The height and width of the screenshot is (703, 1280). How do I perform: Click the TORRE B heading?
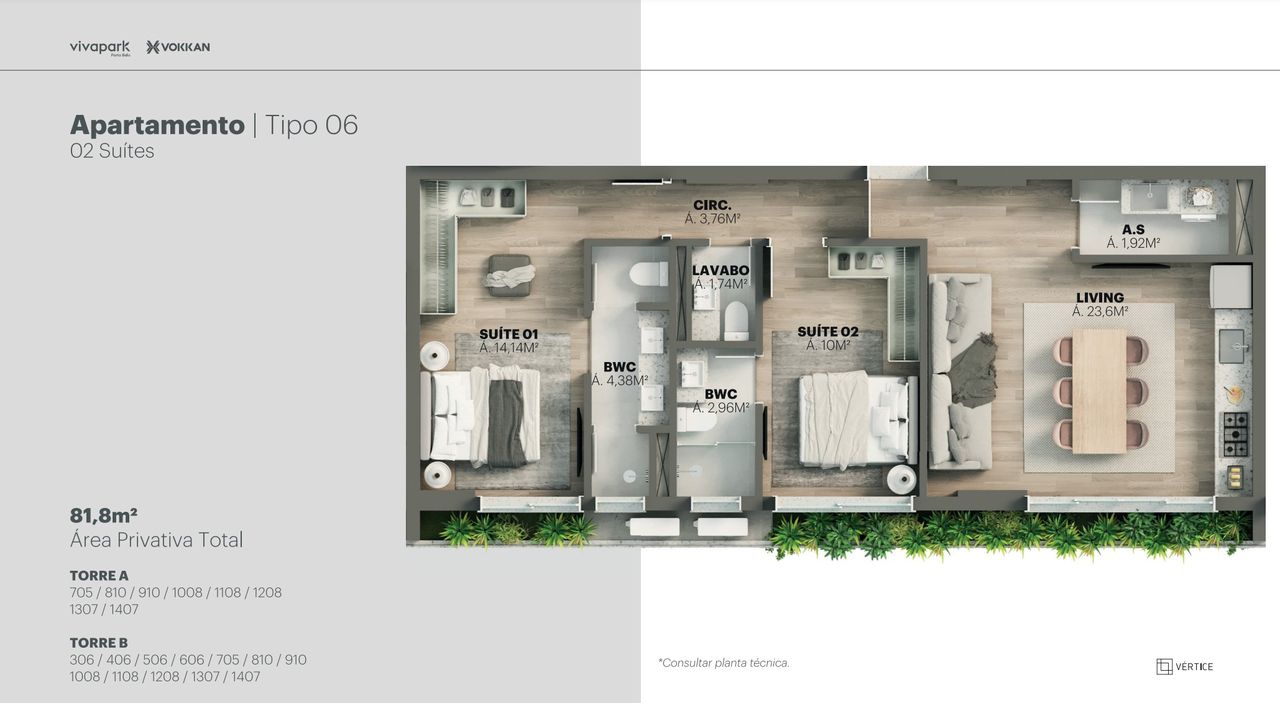[x=99, y=643]
